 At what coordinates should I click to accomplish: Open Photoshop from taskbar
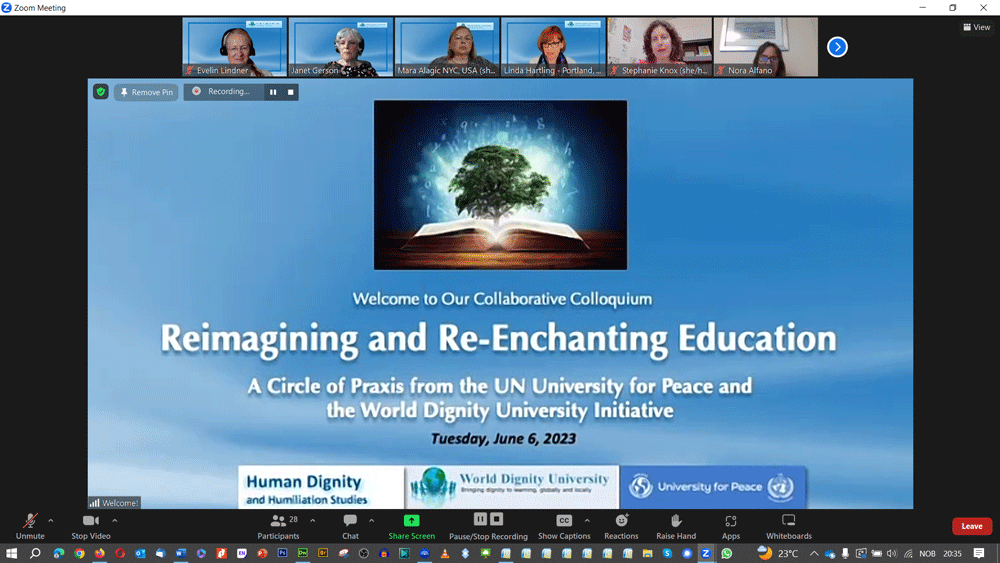[x=283, y=553]
